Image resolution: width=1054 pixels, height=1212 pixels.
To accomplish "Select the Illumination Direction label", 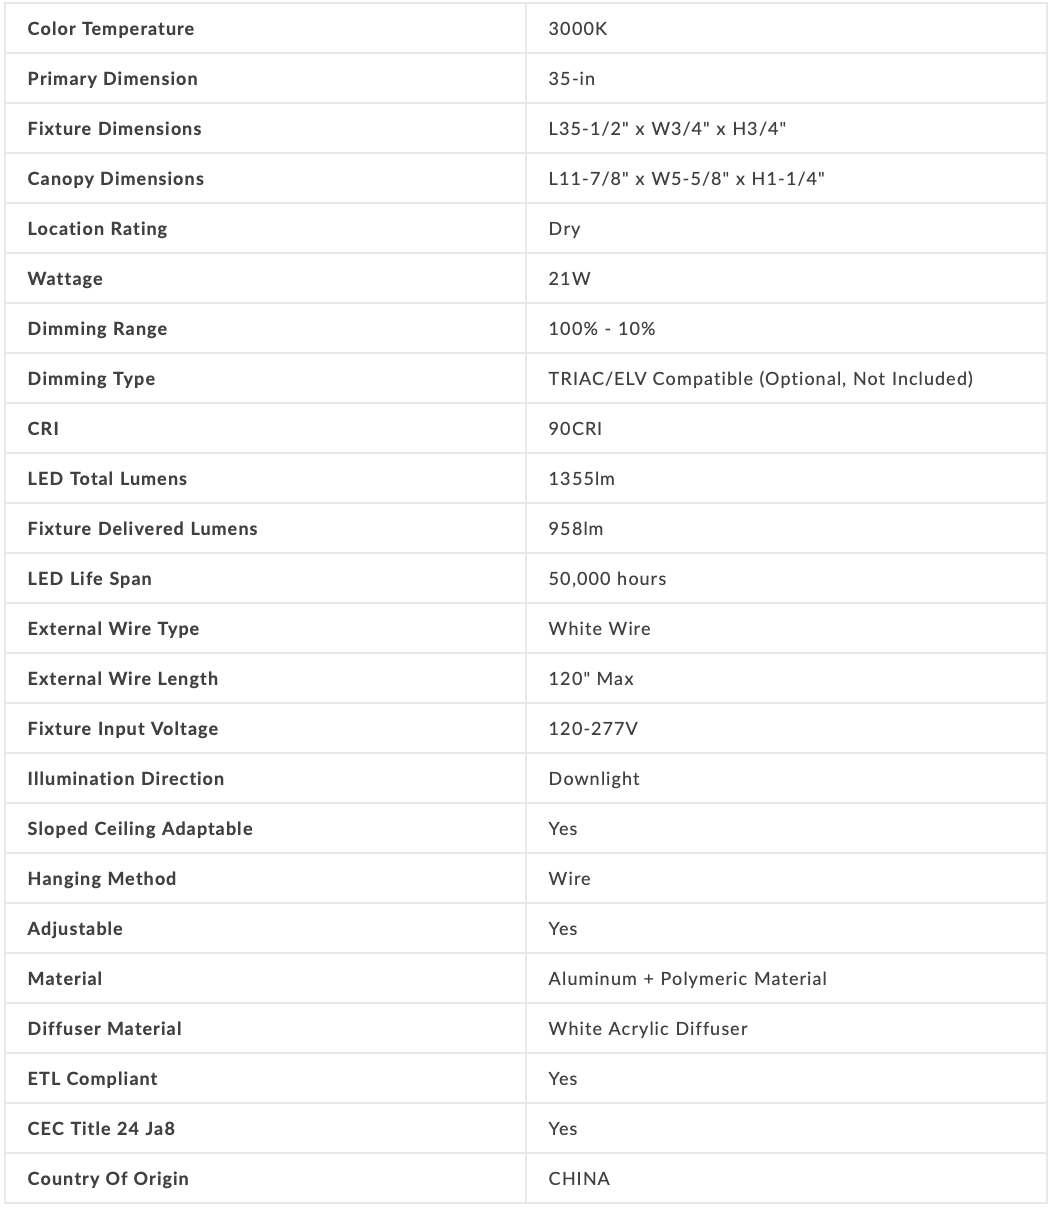I will coord(126,779).
